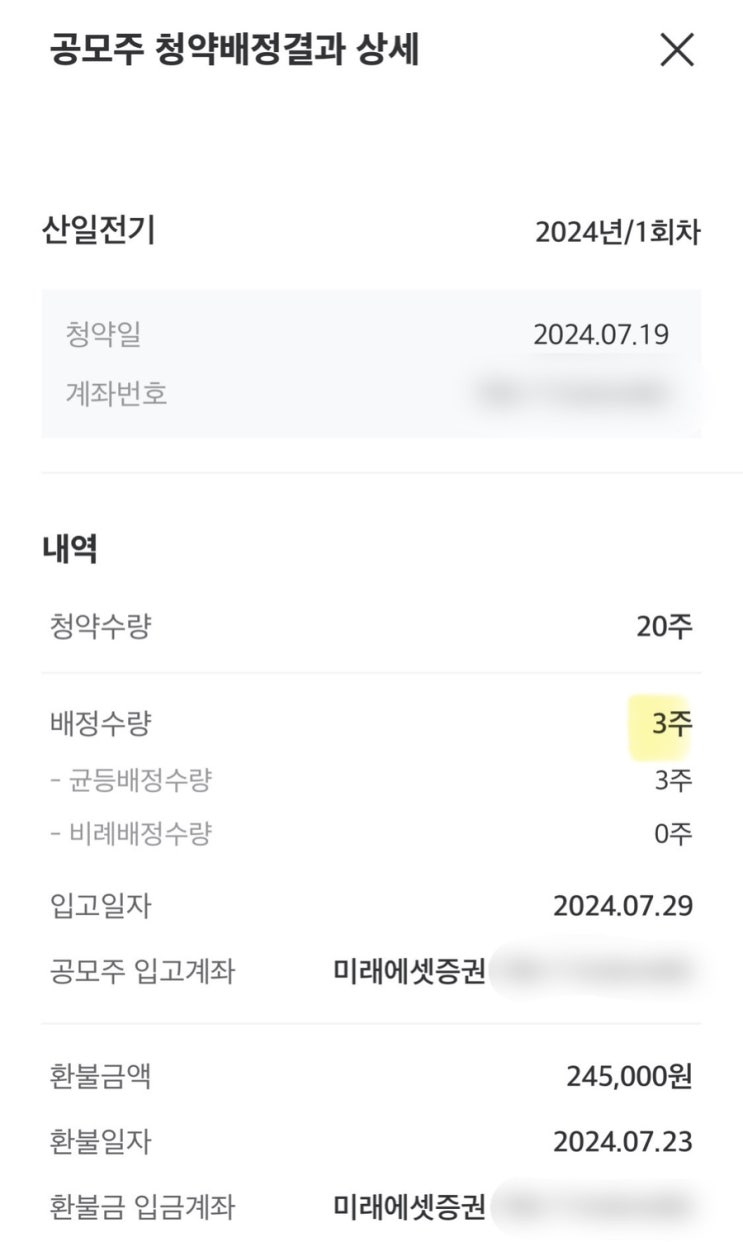Click the 배정수량 row label

tap(100, 724)
